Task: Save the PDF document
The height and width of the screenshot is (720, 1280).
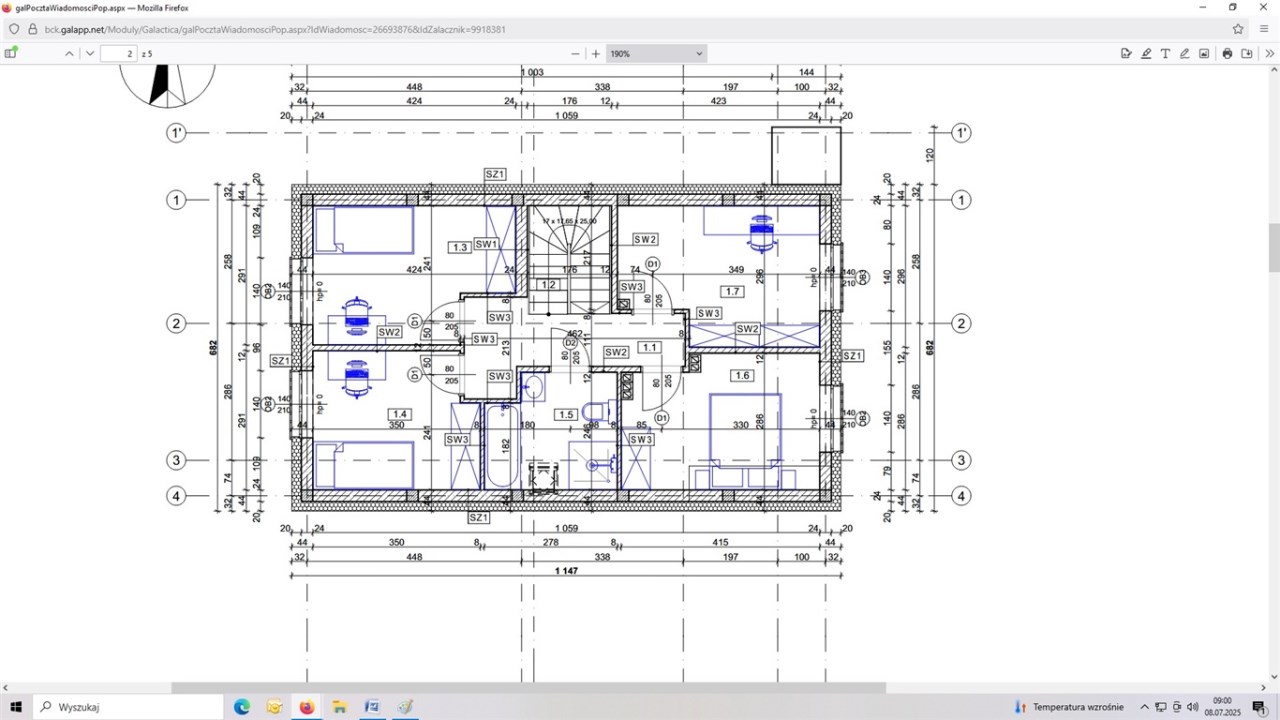Action: tap(1246, 54)
